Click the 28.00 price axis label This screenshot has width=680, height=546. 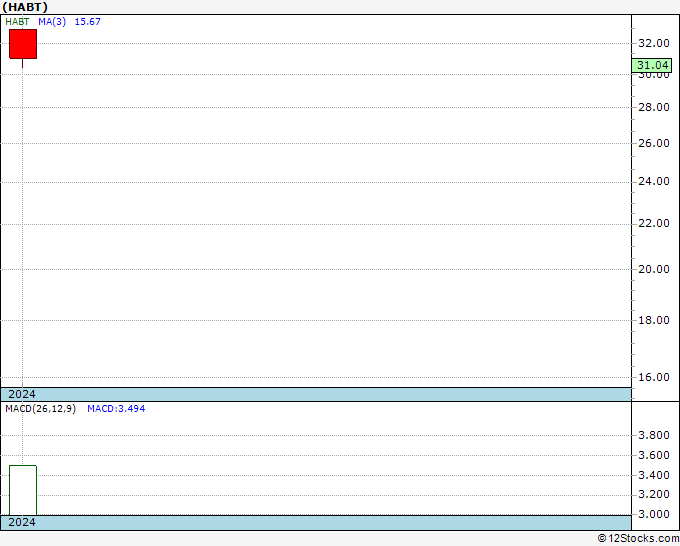[654, 107]
